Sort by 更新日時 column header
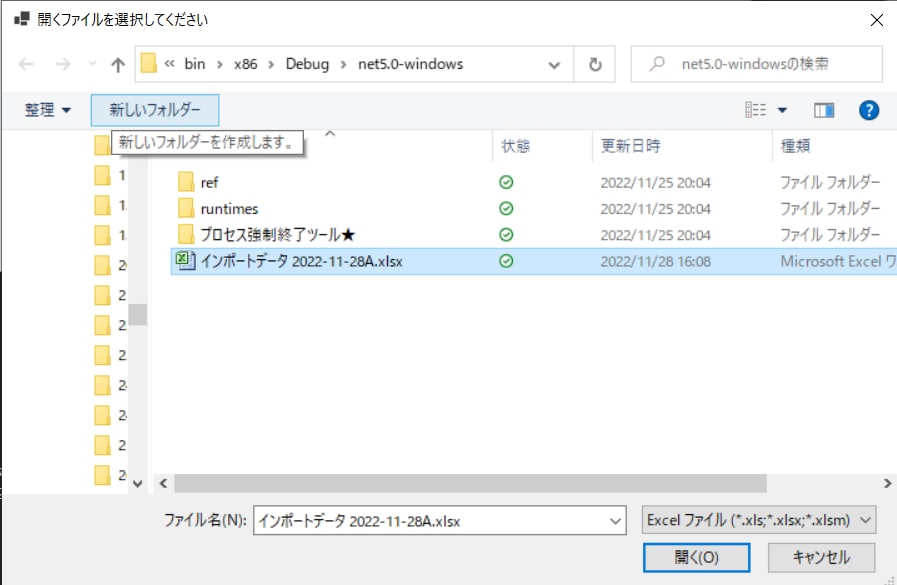The width and height of the screenshot is (897, 585). click(x=630, y=146)
